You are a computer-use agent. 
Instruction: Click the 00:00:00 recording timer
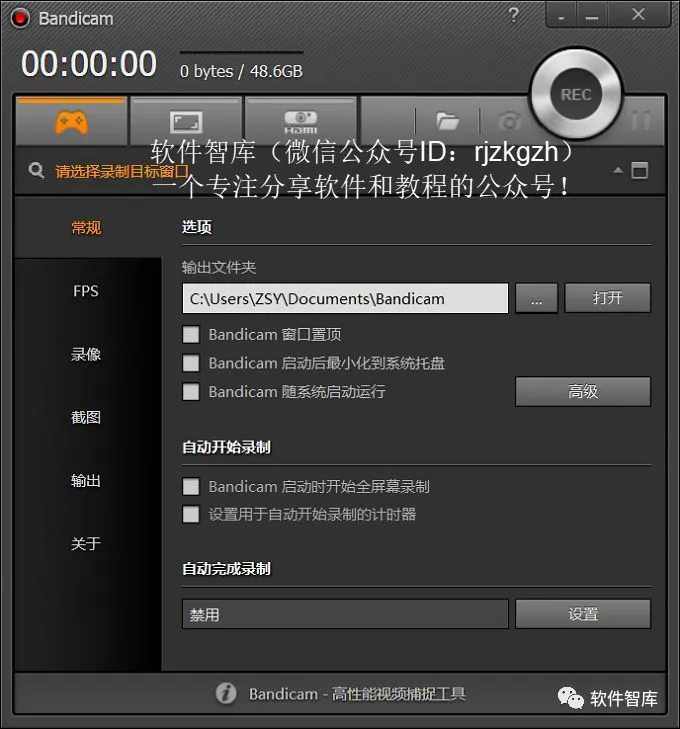click(x=89, y=64)
